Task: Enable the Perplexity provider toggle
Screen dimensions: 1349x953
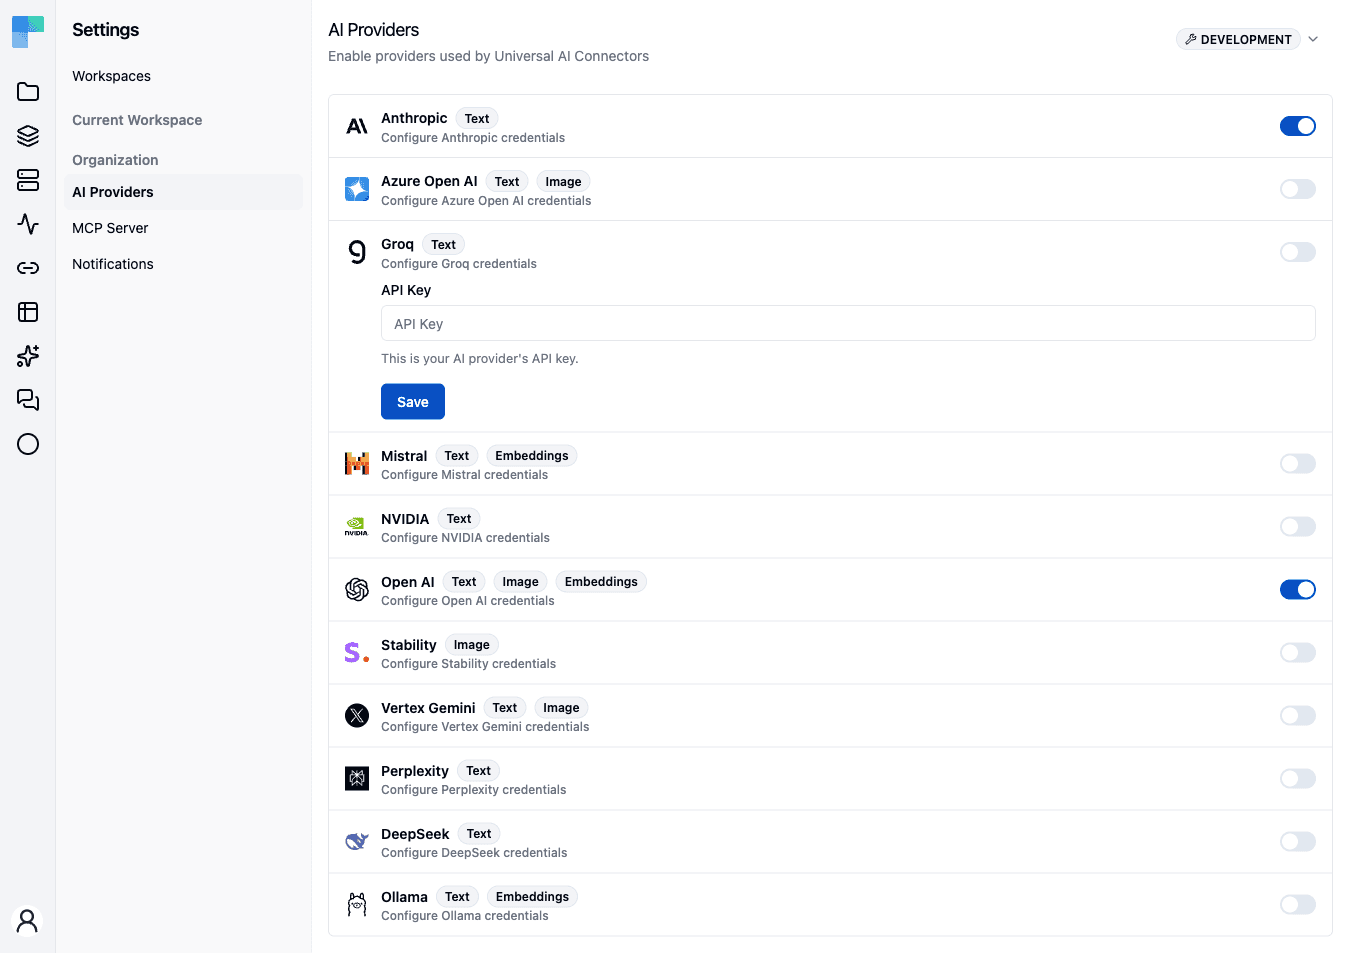Action: click(1298, 778)
